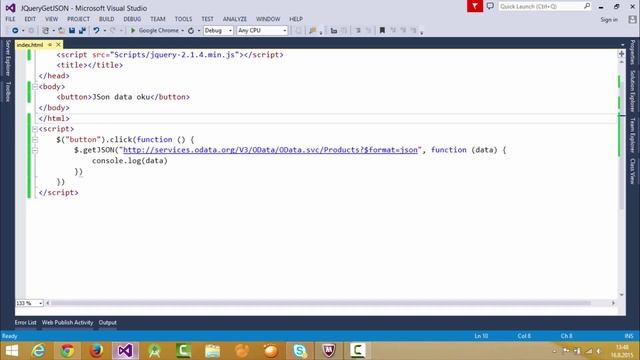
Task: Open the Web Publish Activity tab
Action: coord(67,322)
